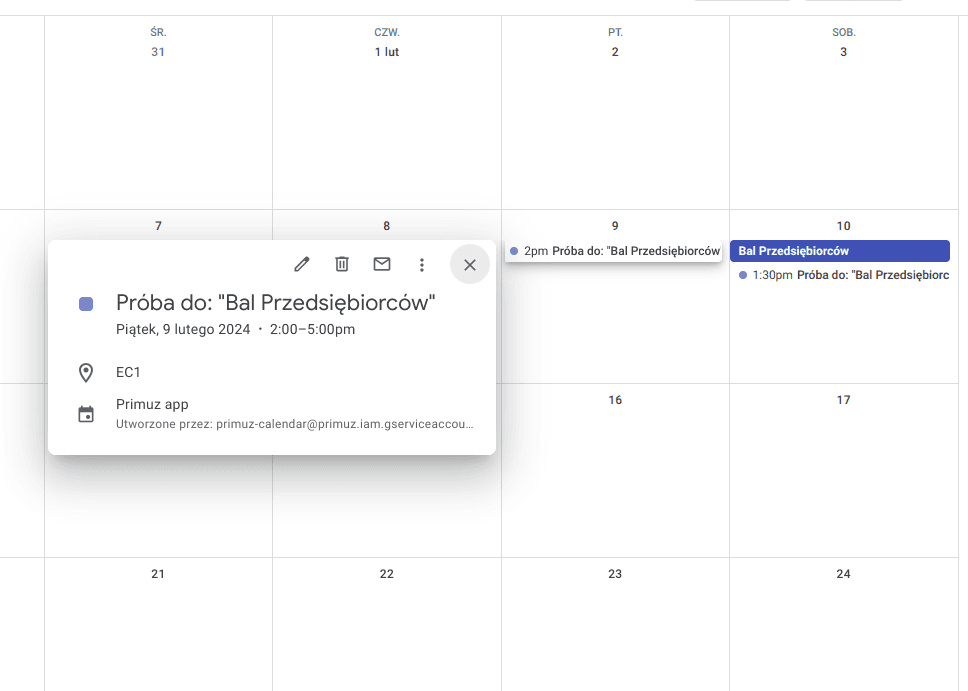Click the SOB. weekday header
The image size is (968, 691).
pyautogui.click(x=843, y=32)
